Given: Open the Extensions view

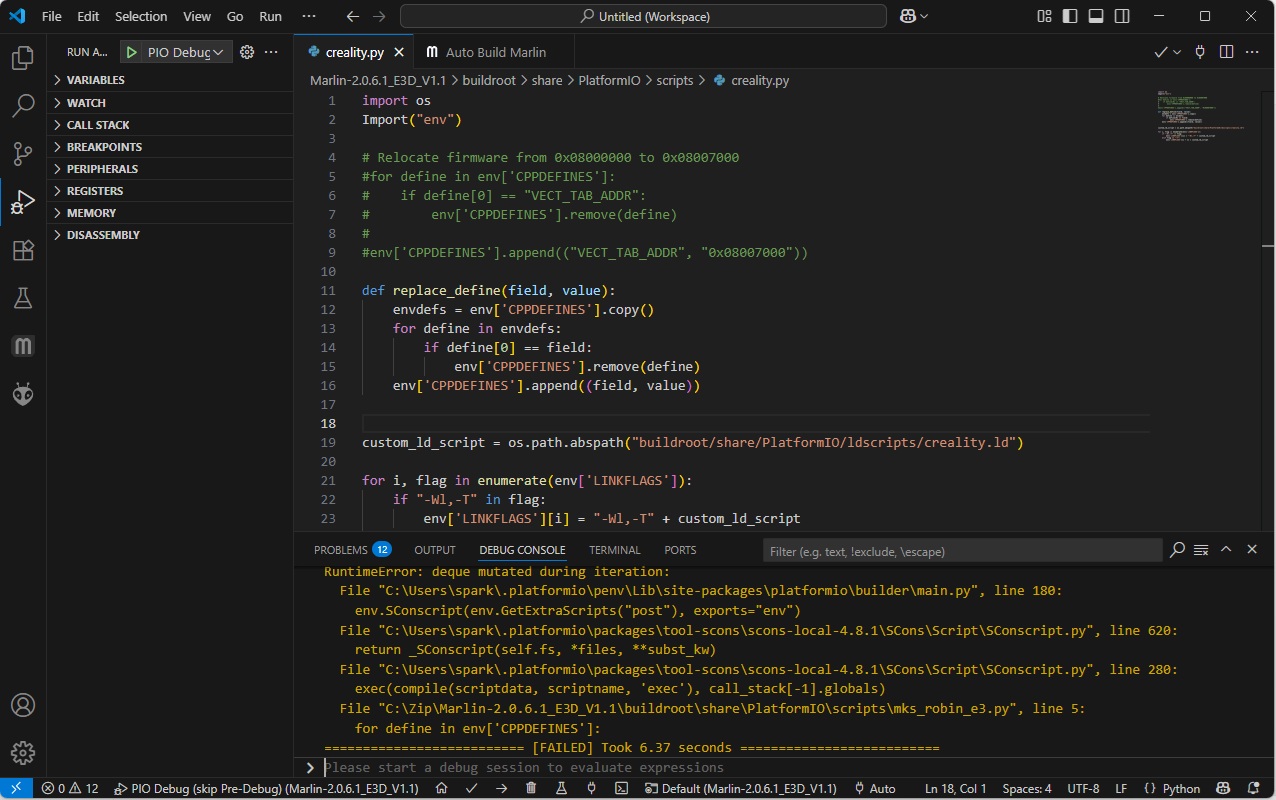Looking at the screenshot, I should [x=23, y=250].
